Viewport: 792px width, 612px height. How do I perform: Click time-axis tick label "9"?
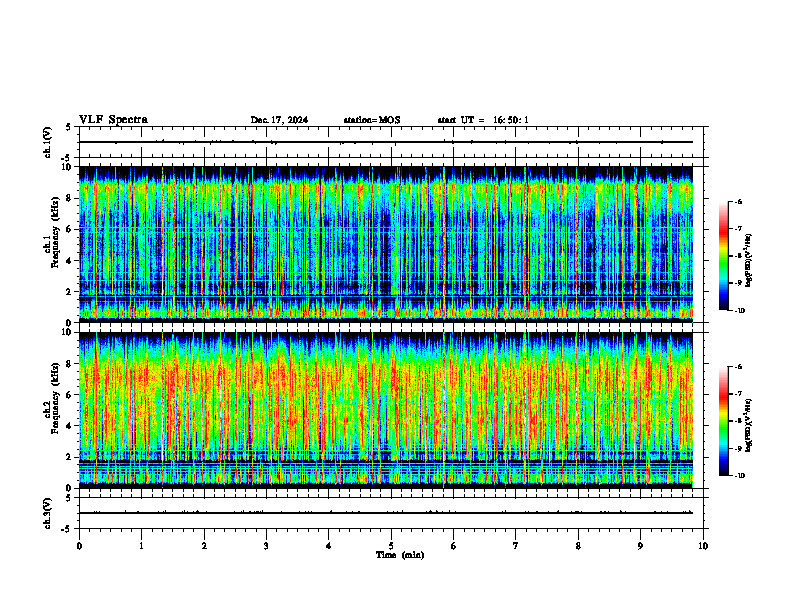click(640, 546)
